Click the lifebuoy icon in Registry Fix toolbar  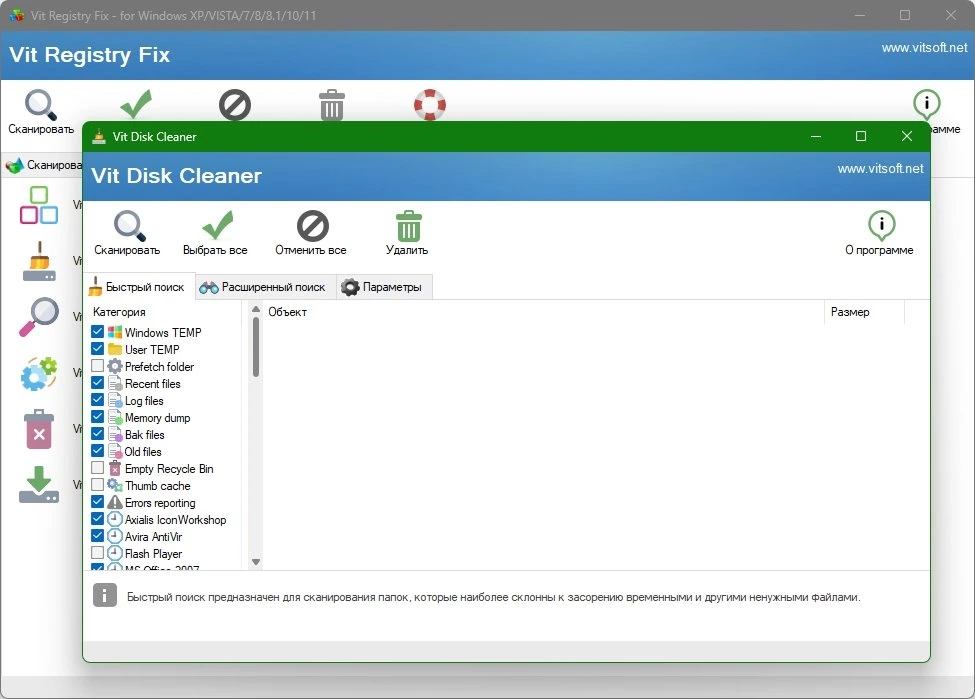(430, 104)
